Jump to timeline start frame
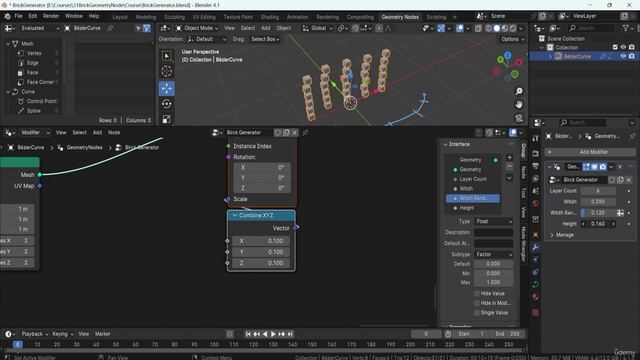The height and width of the screenshot is (360, 640). tap(248, 334)
